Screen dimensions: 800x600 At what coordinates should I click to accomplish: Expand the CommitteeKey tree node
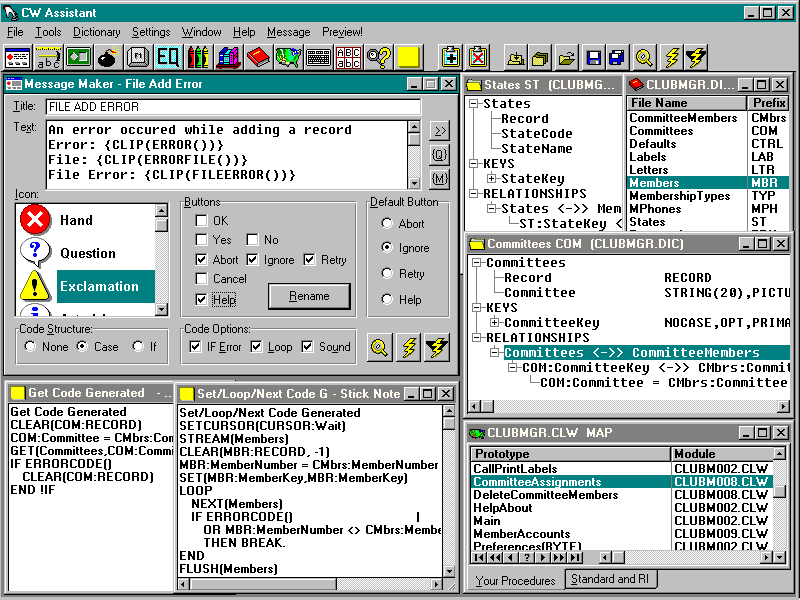point(494,322)
